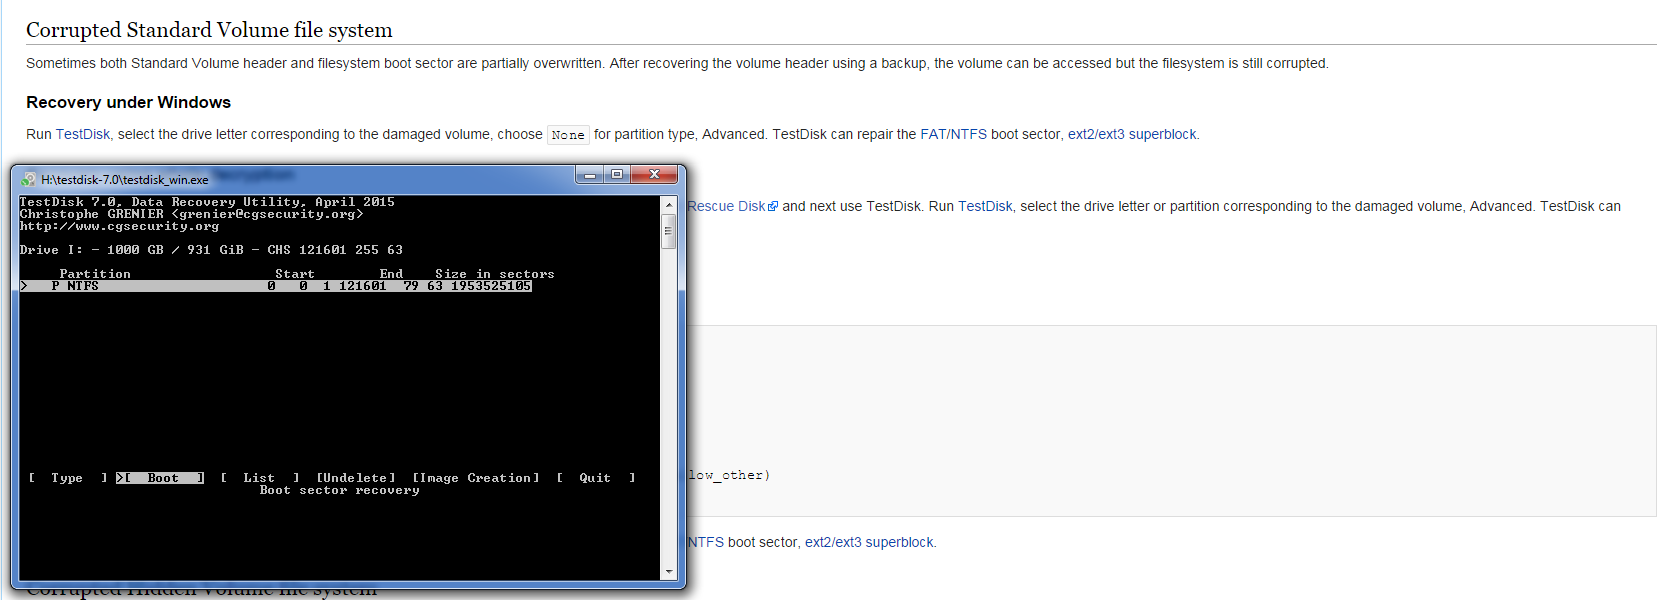Click 'Partition' column header in console
This screenshot has width=1664, height=600.
[95, 274]
